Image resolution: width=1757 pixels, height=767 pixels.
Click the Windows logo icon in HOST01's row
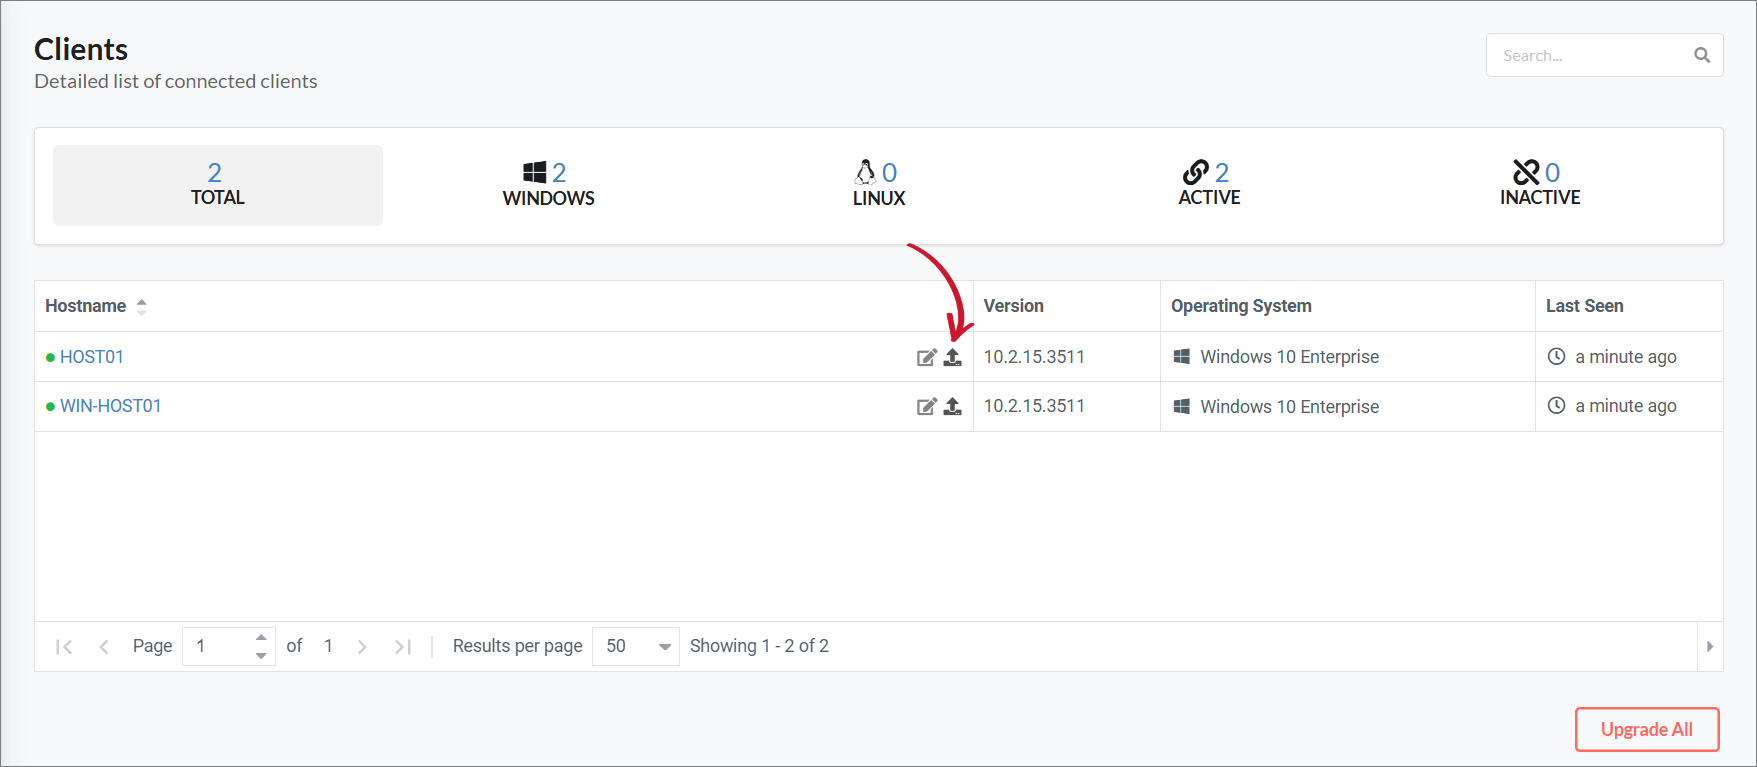1181,356
